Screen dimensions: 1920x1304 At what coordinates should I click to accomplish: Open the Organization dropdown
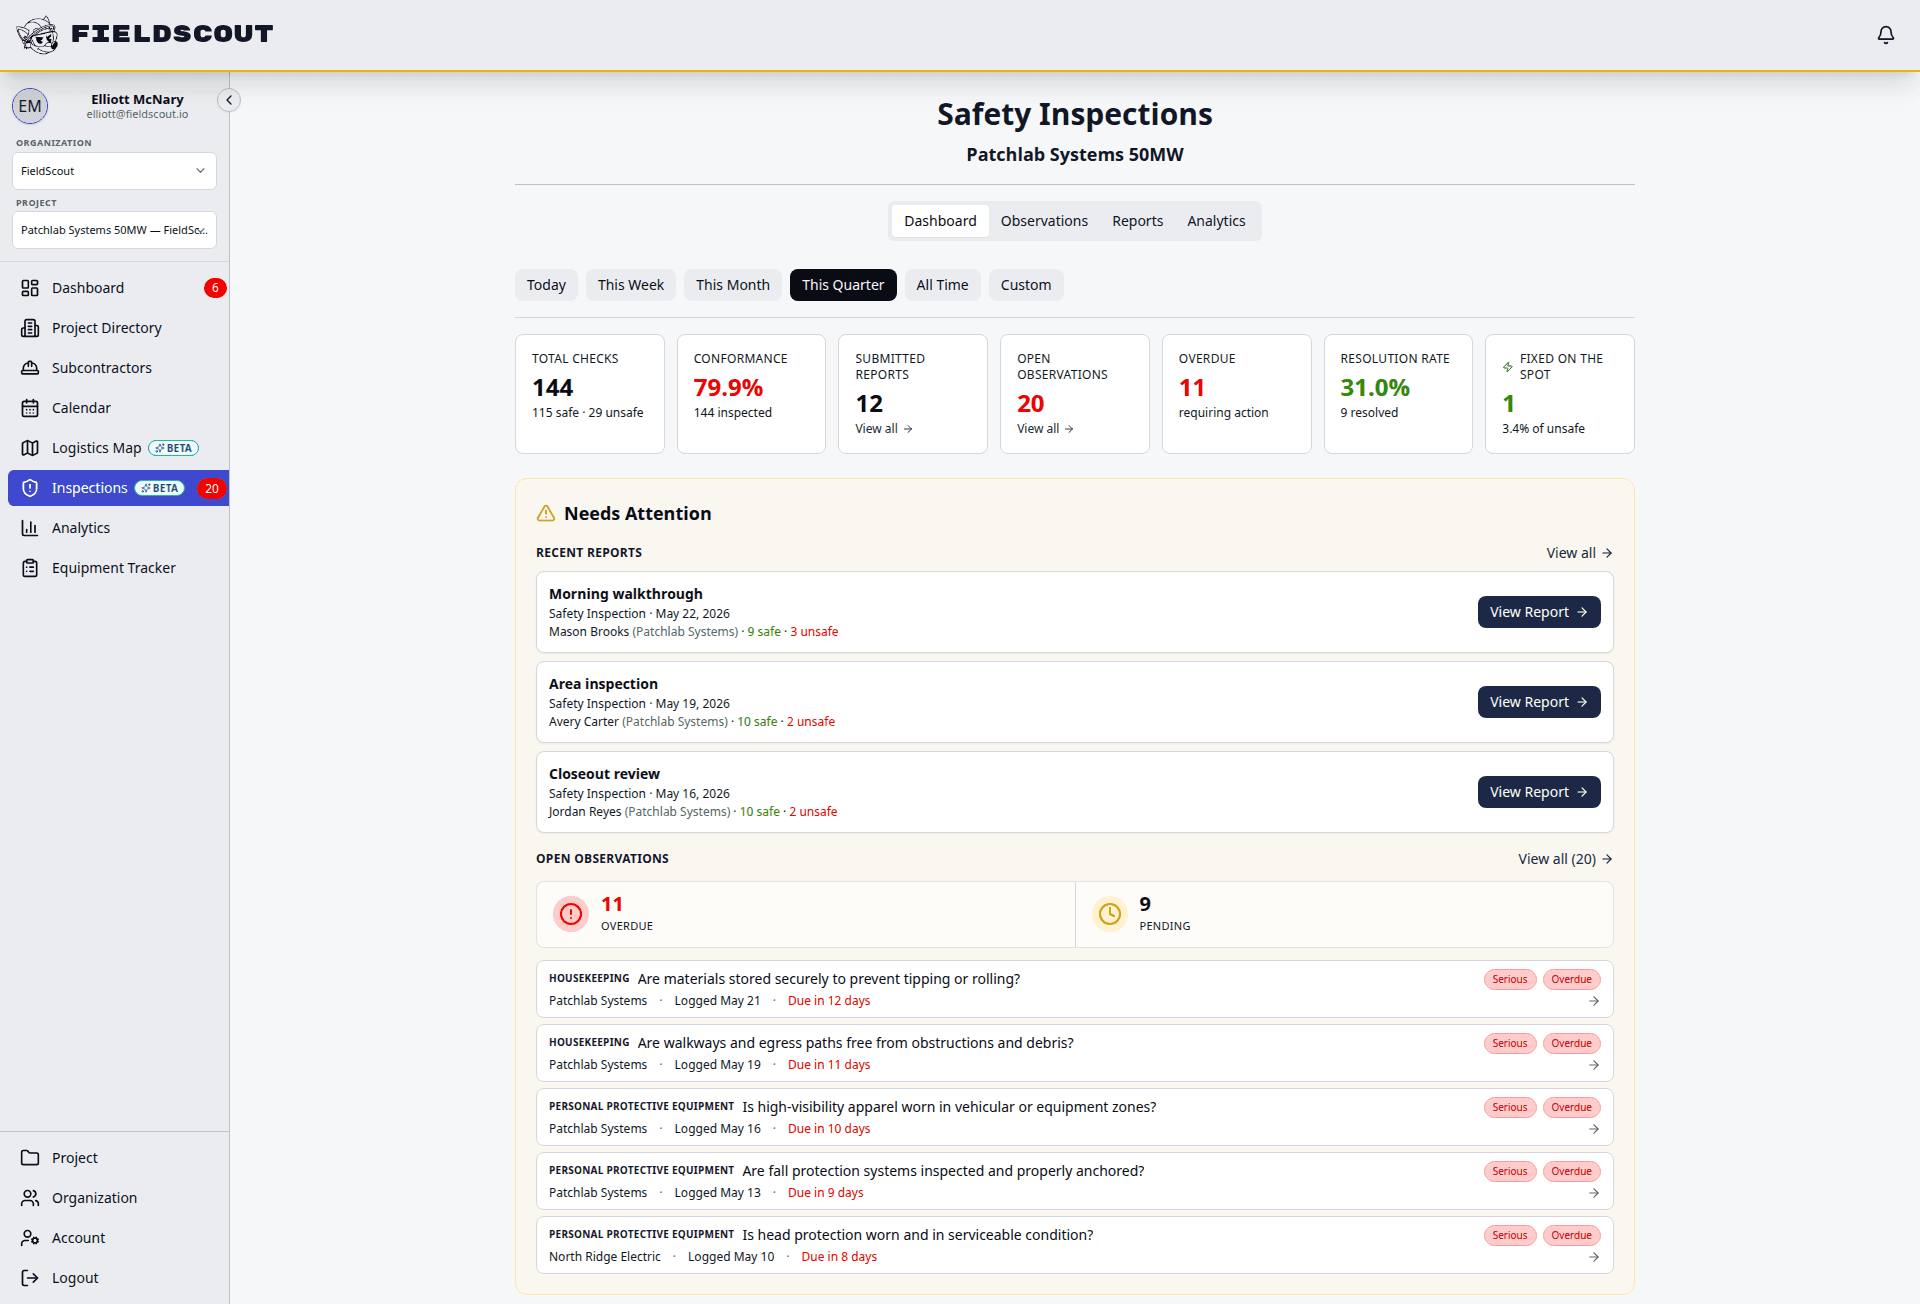click(x=114, y=171)
